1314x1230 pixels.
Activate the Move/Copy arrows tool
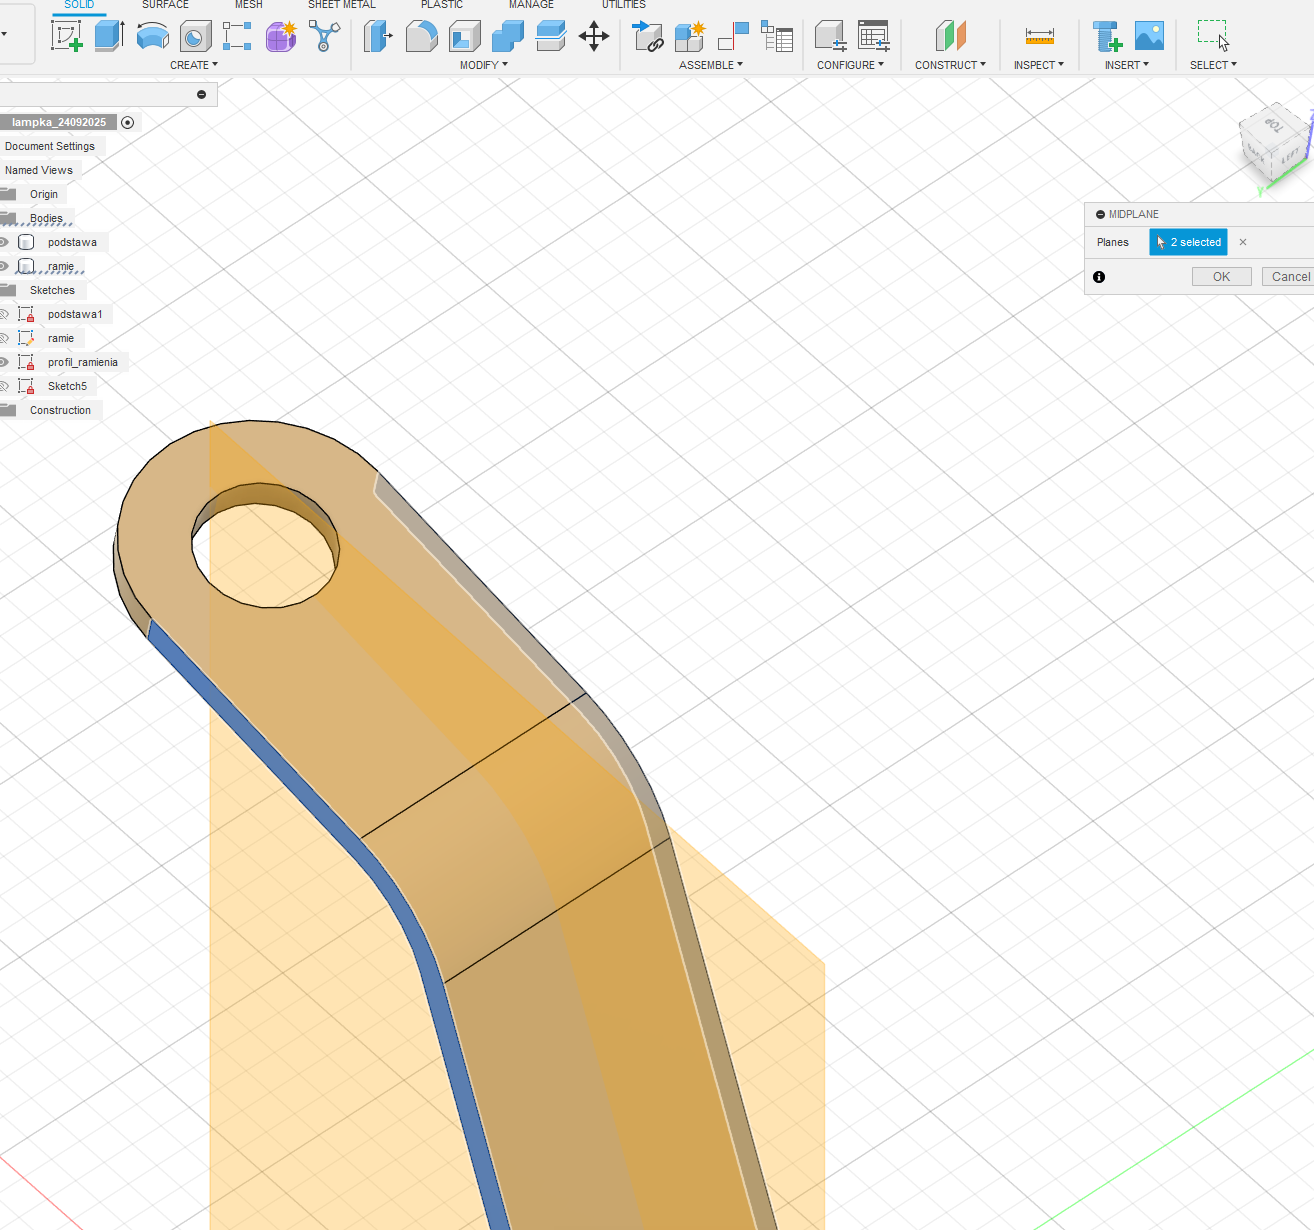click(x=594, y=37)
